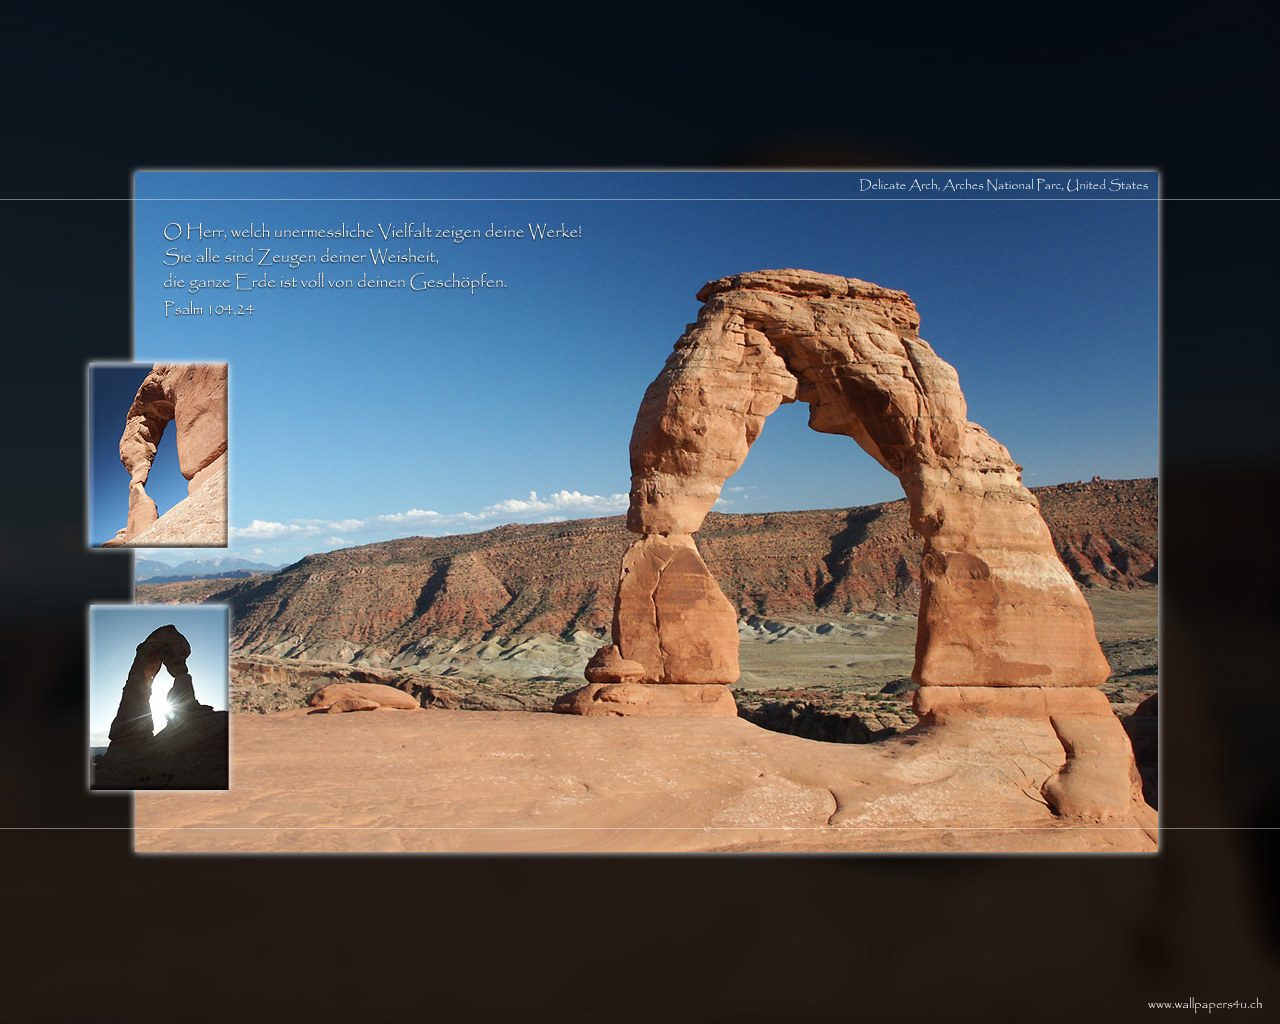Image resolution: width=1280 pixels, height=1024 pixels.
Task: Select 'United States' in the location caption
Action: pyautogui.click(x=1107, y=185)
